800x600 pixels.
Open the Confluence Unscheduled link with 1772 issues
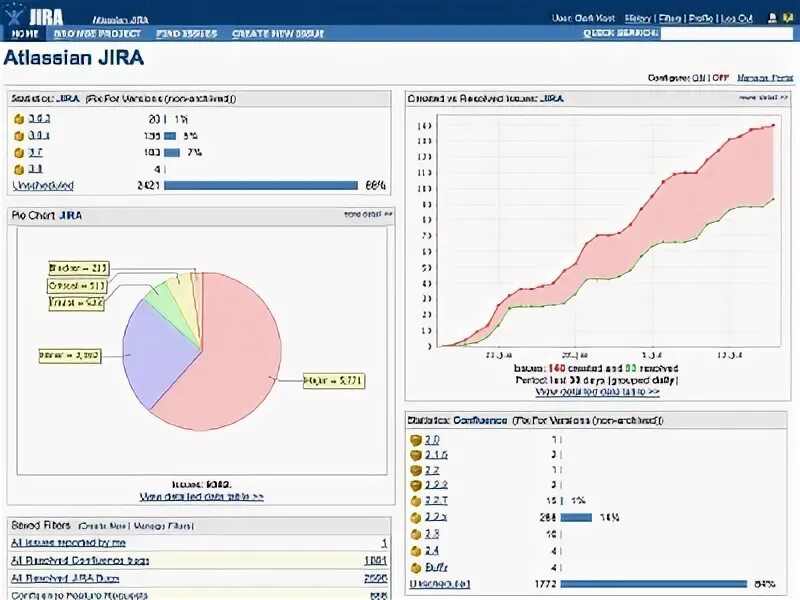point(440,584)
